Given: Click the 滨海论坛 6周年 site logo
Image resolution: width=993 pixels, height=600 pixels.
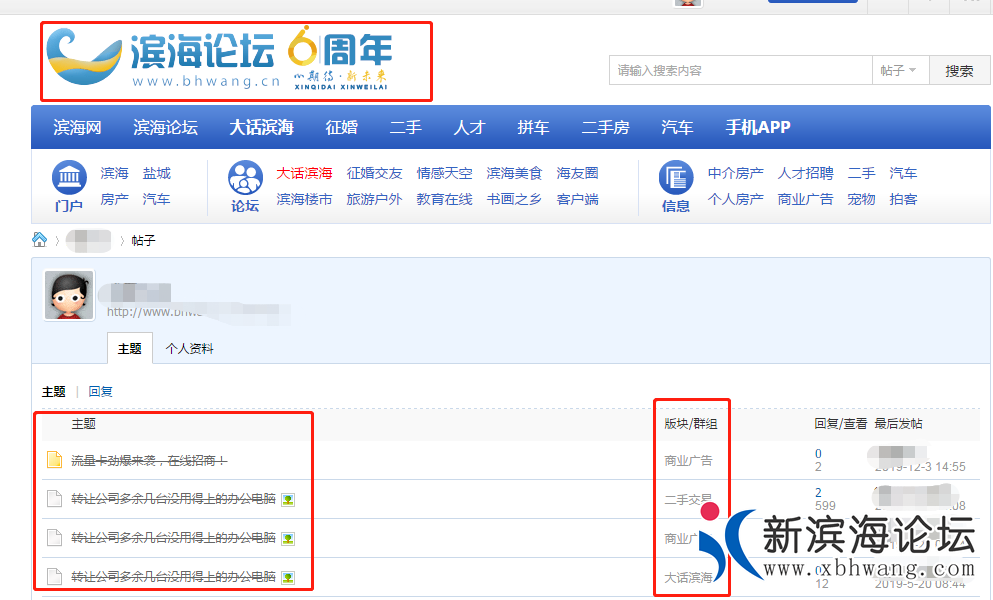Looking at the screenshot, I should coord(235,58).
